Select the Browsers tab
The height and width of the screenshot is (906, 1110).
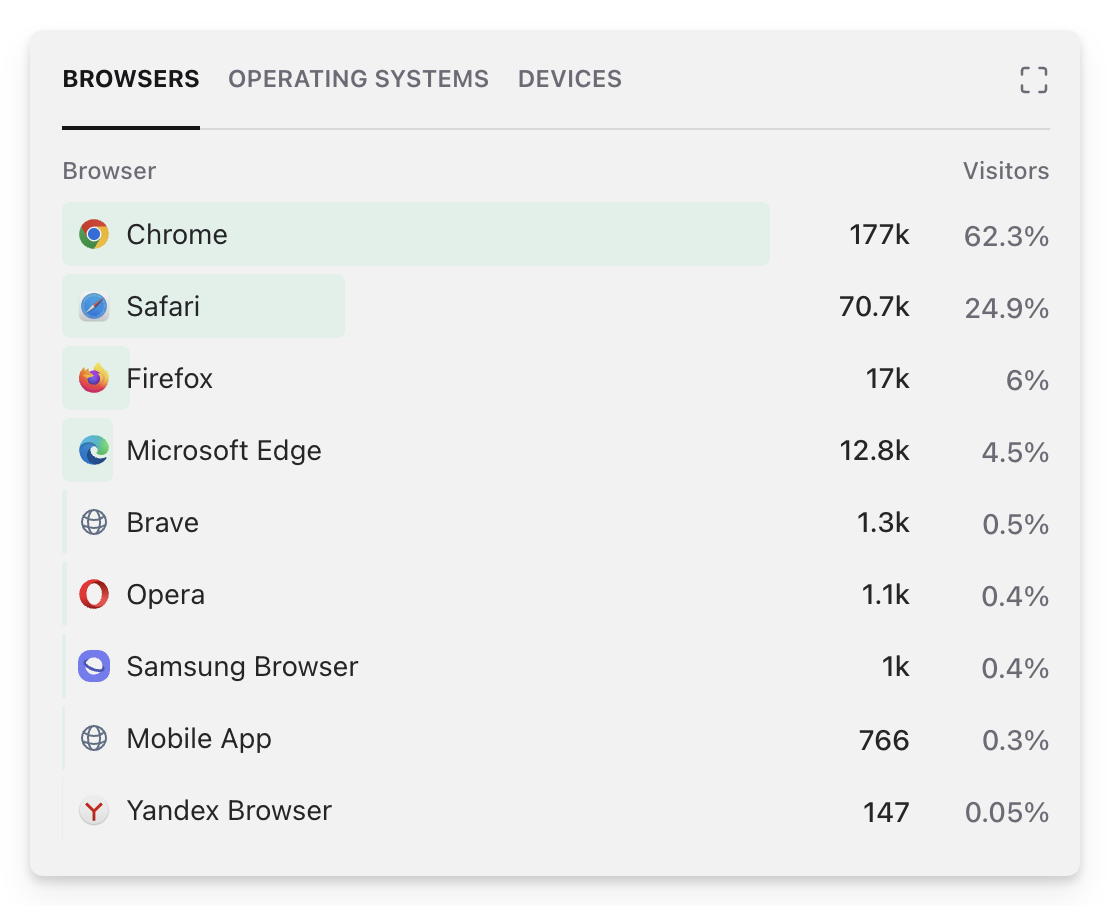[x=131, y=79]
